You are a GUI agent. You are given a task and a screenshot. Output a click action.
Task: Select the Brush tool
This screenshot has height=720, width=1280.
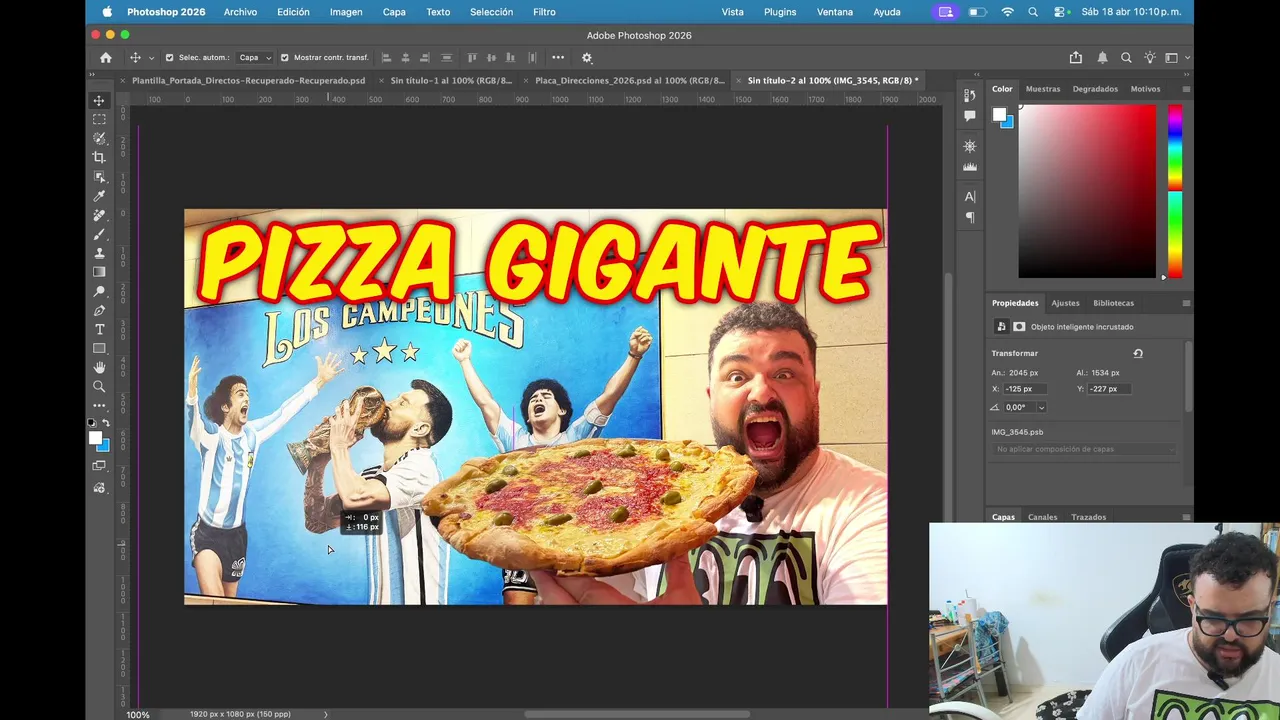pyautogui.click(x=99, y=234)
